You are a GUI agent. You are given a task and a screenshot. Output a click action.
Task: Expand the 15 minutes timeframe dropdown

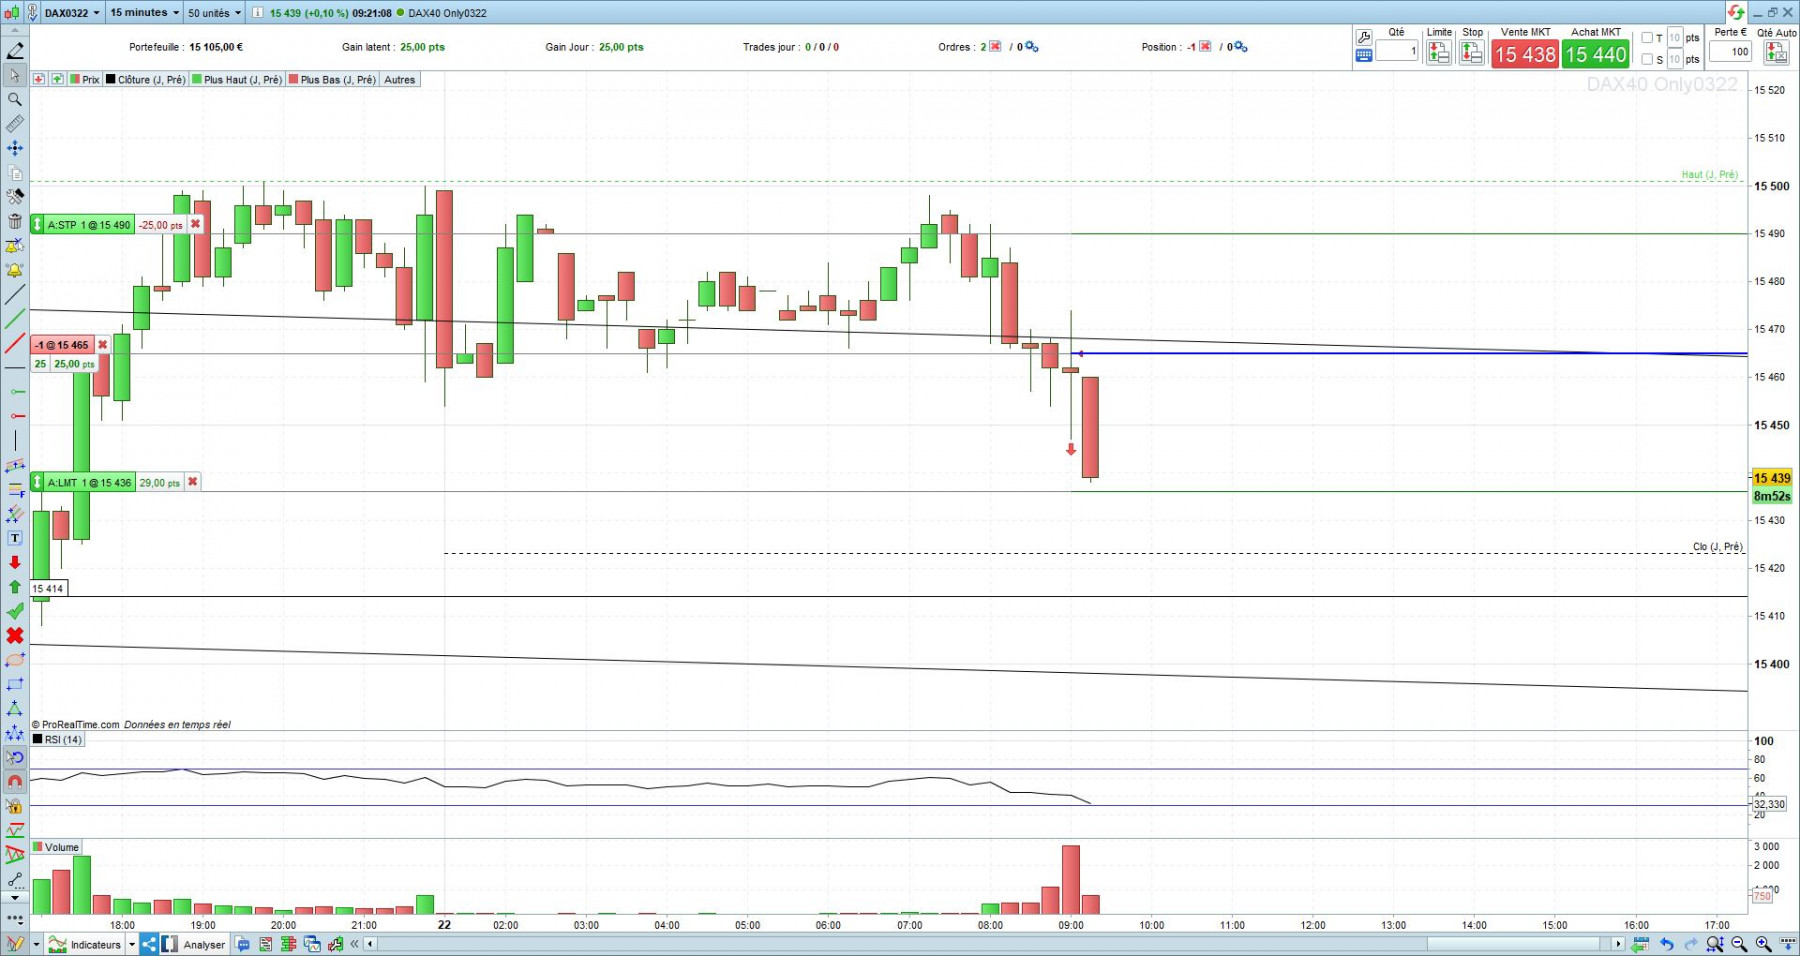144,13
